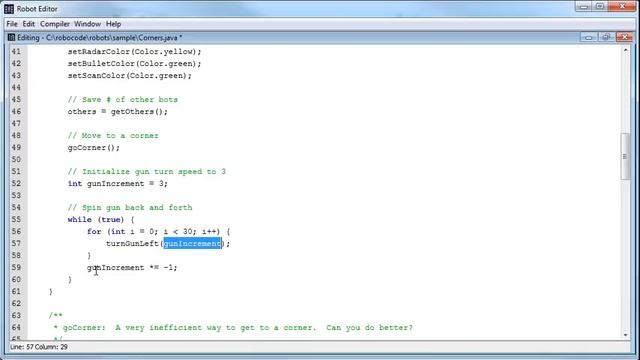
Task: Restore the Corners.java editing window
Action: coord(606,38)
